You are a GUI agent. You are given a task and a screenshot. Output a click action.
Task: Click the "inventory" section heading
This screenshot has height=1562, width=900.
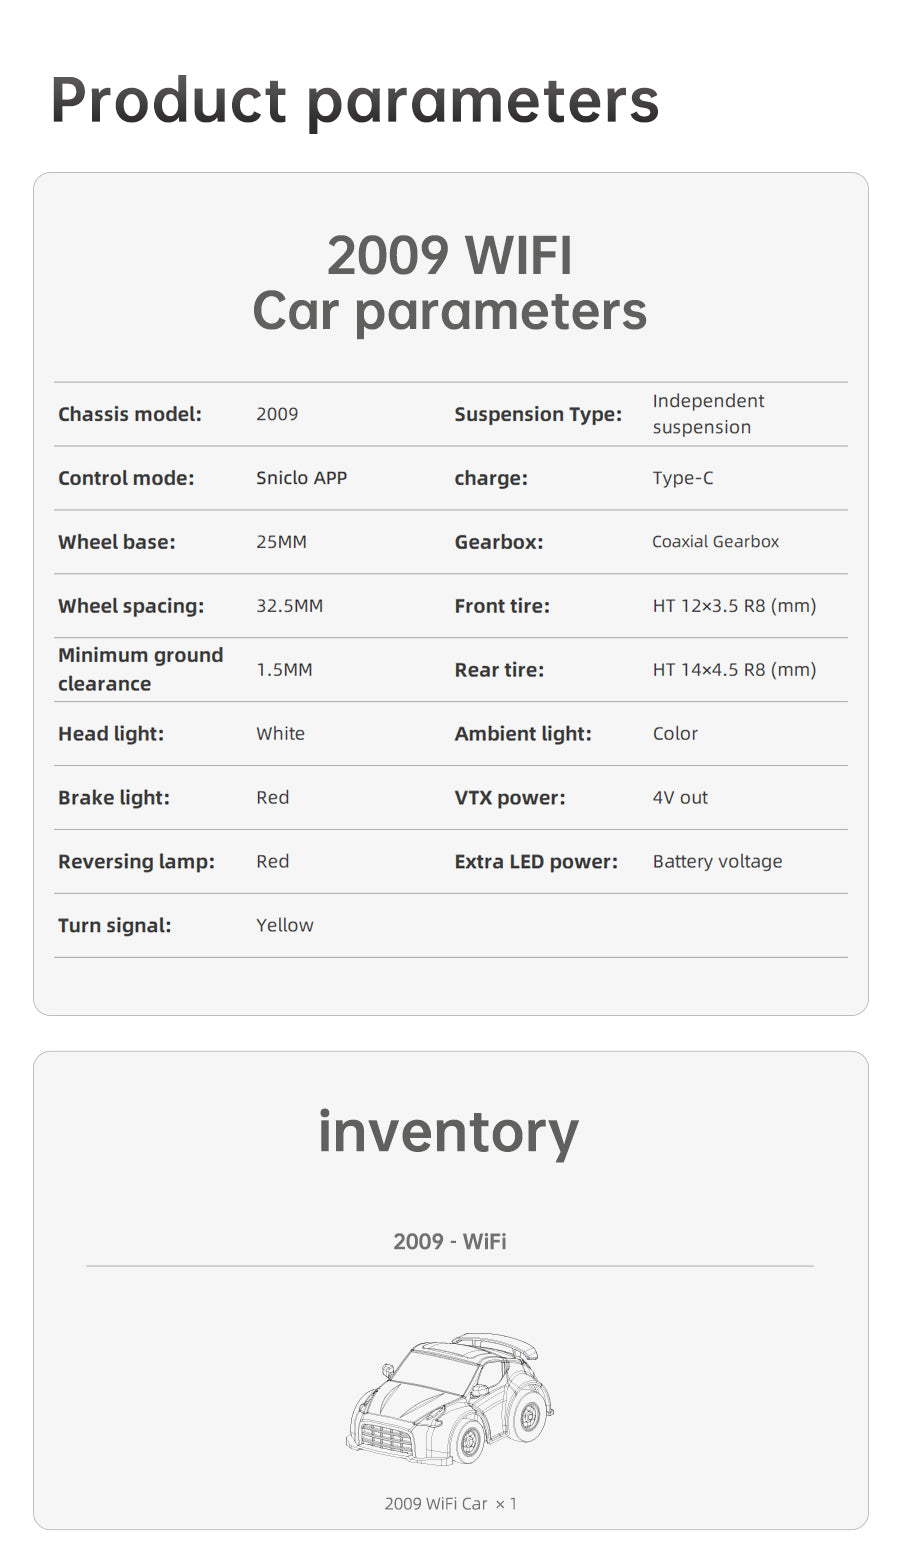coord(449,1132)
